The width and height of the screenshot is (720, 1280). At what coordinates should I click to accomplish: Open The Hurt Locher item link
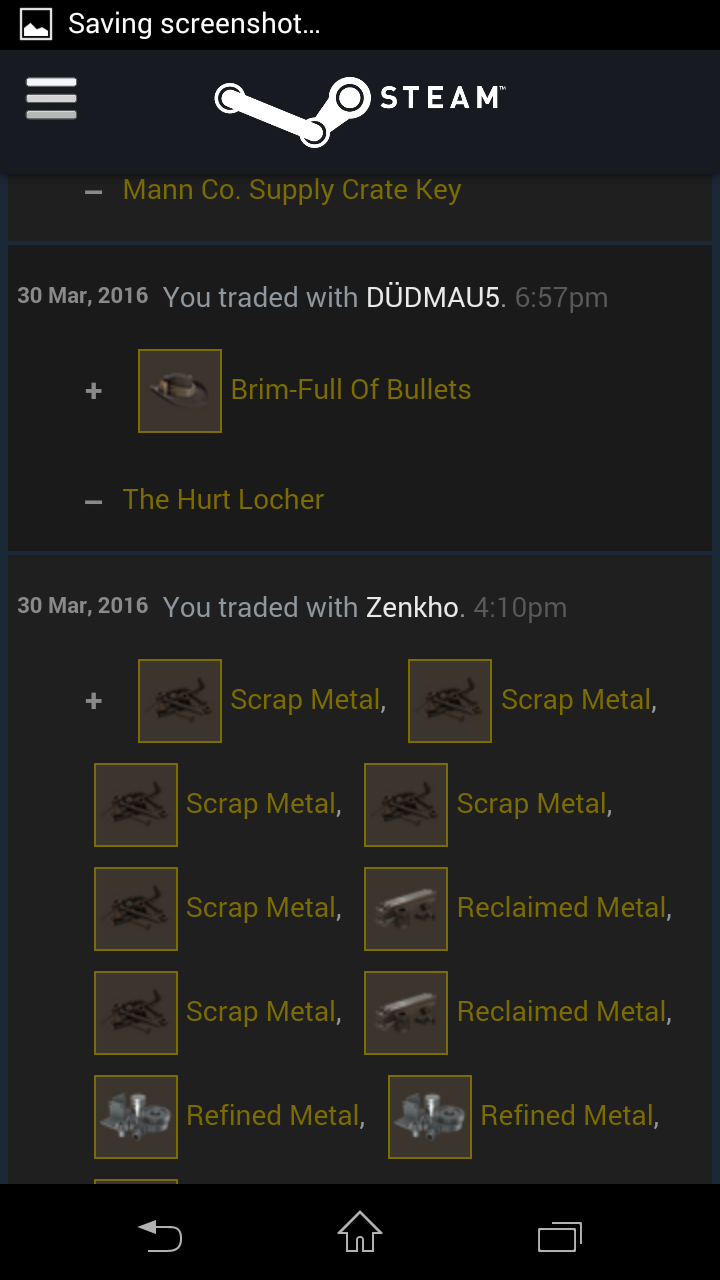223,500
